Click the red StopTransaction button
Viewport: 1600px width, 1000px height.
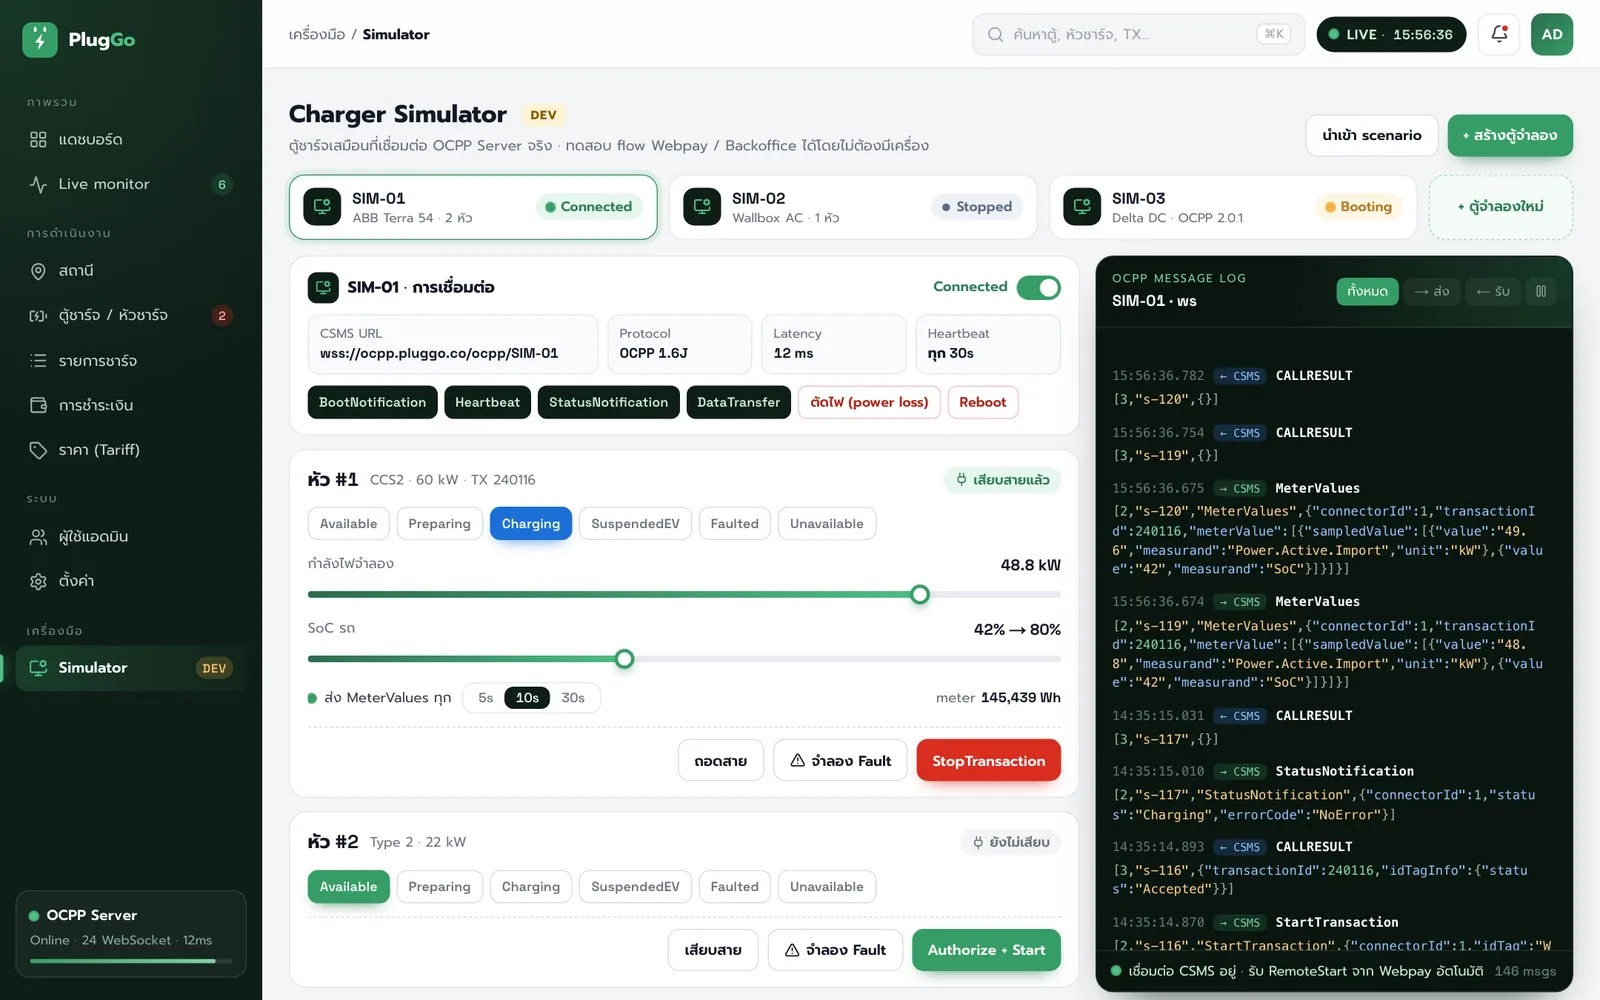click(989, 761)
